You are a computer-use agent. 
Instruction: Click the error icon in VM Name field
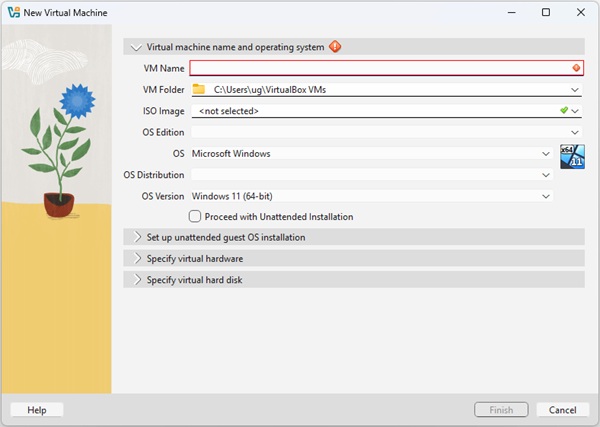[576, 68]
